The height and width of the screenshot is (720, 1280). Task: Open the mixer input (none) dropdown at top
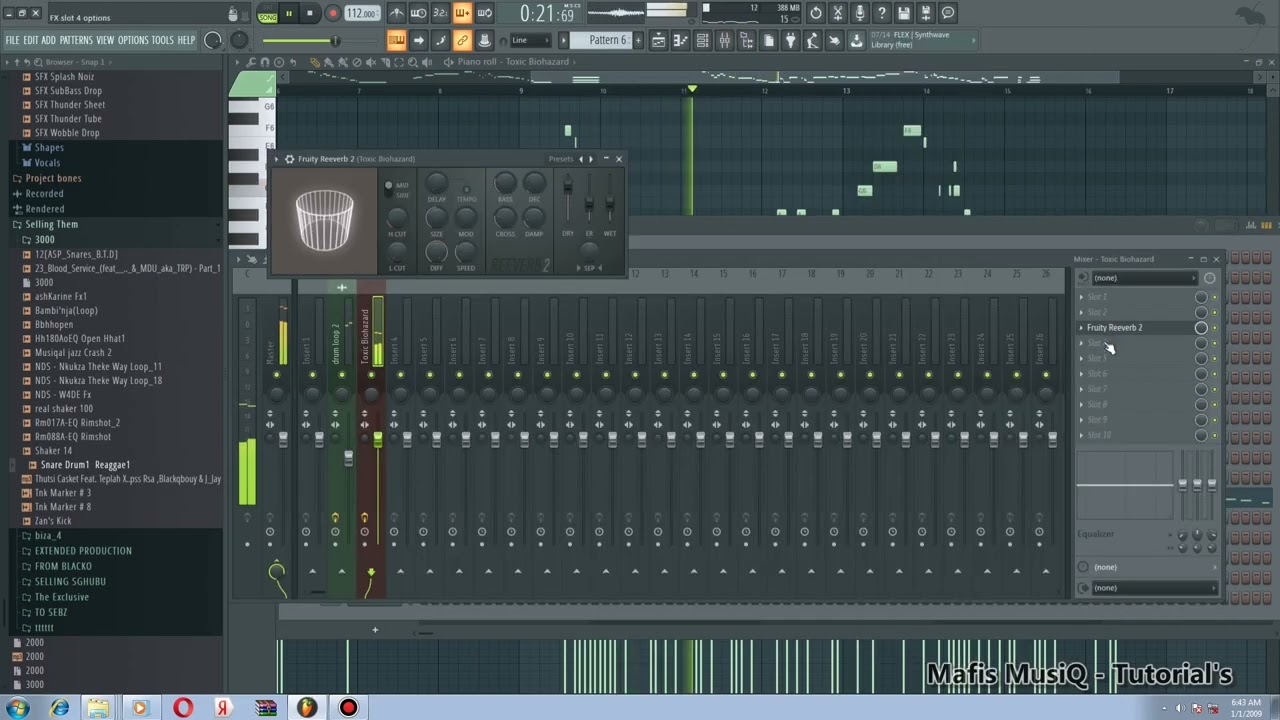[1143, 278]
